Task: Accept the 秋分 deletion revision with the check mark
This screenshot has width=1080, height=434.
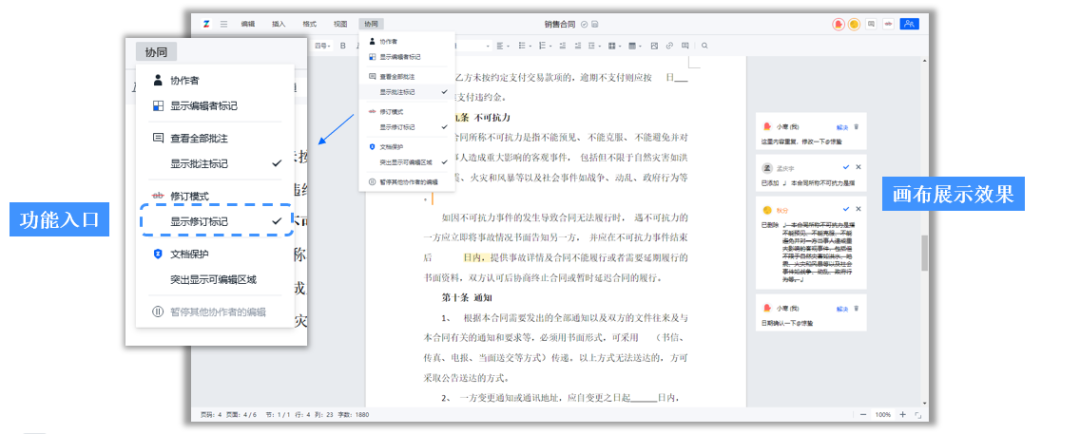Action: [x=846, y=208]
